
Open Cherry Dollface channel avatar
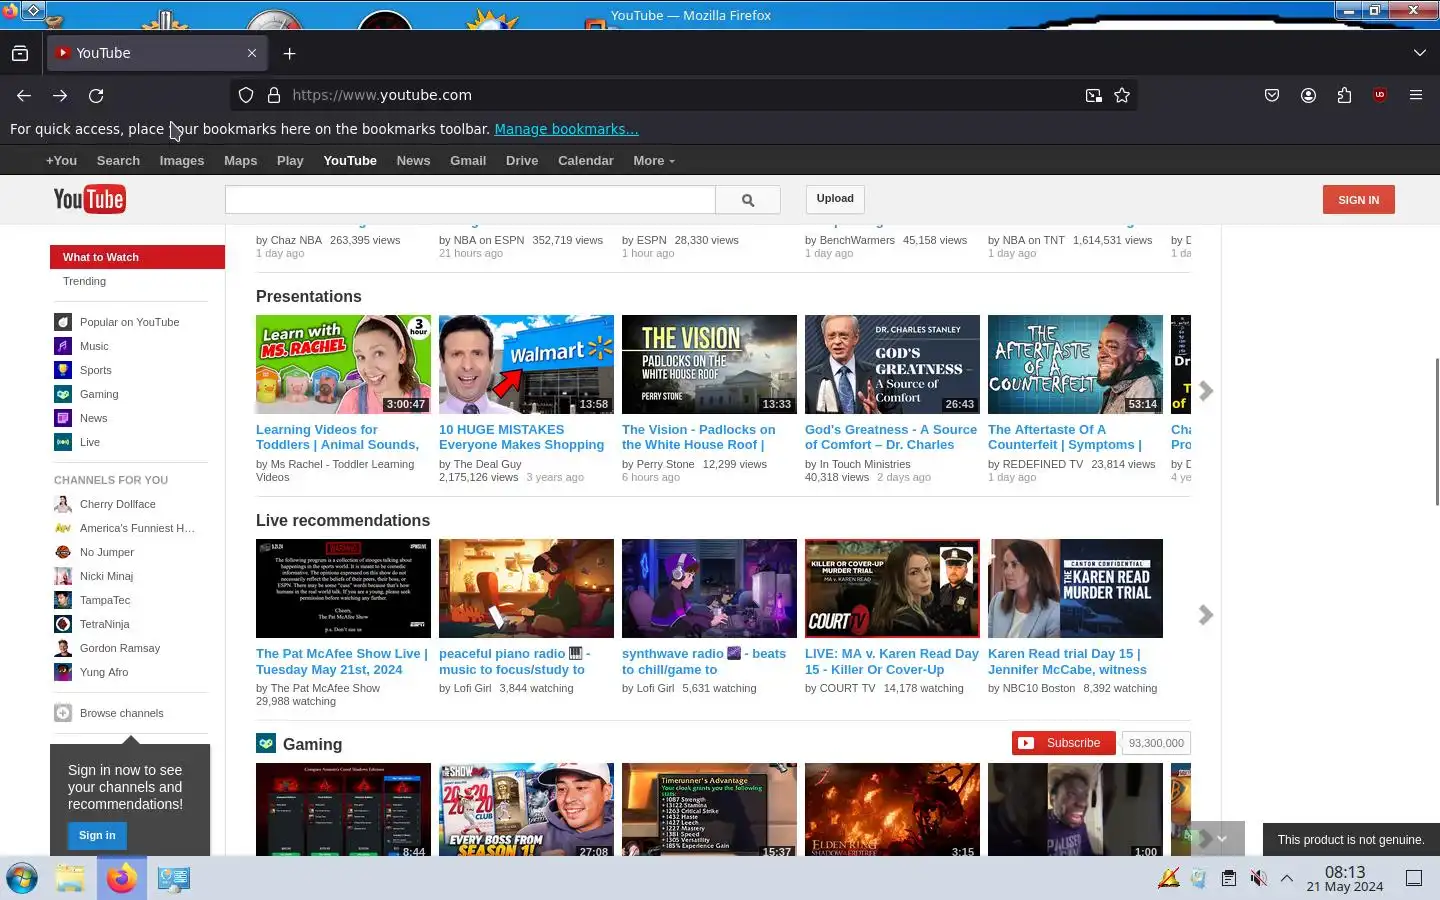click(x=63, y=504)
